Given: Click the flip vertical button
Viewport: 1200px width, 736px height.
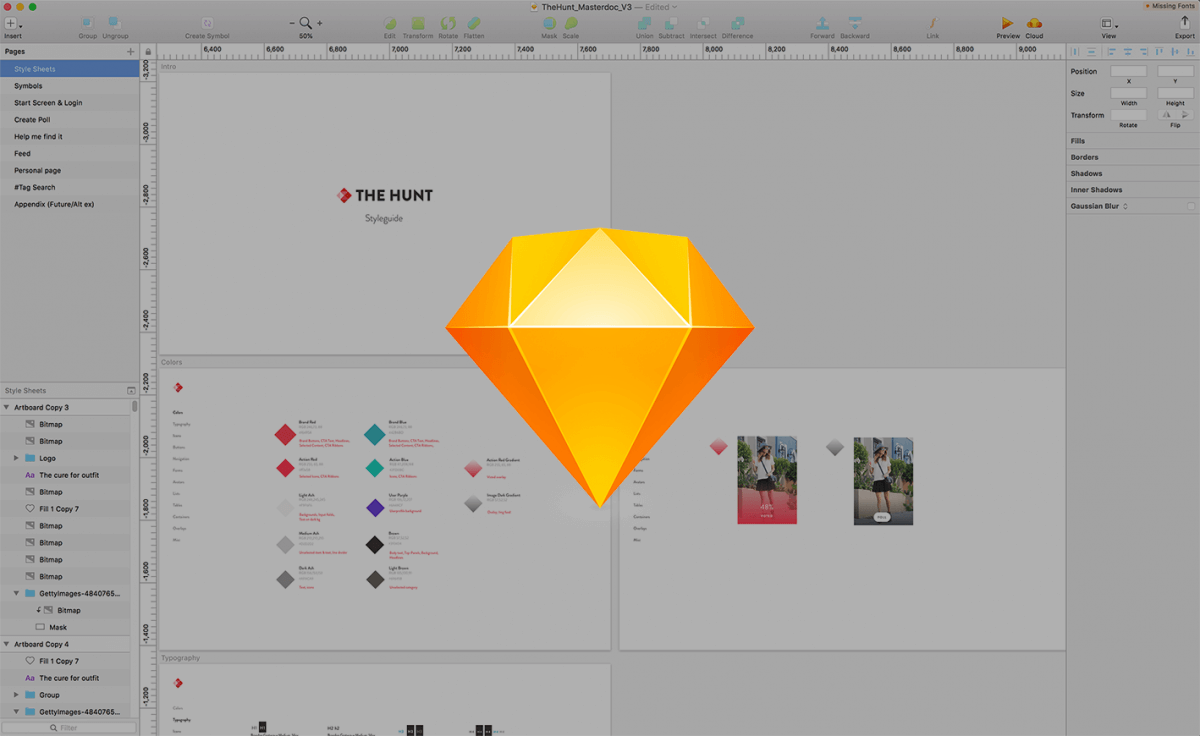Looking at the screenshot, I should click(1185, 115).
